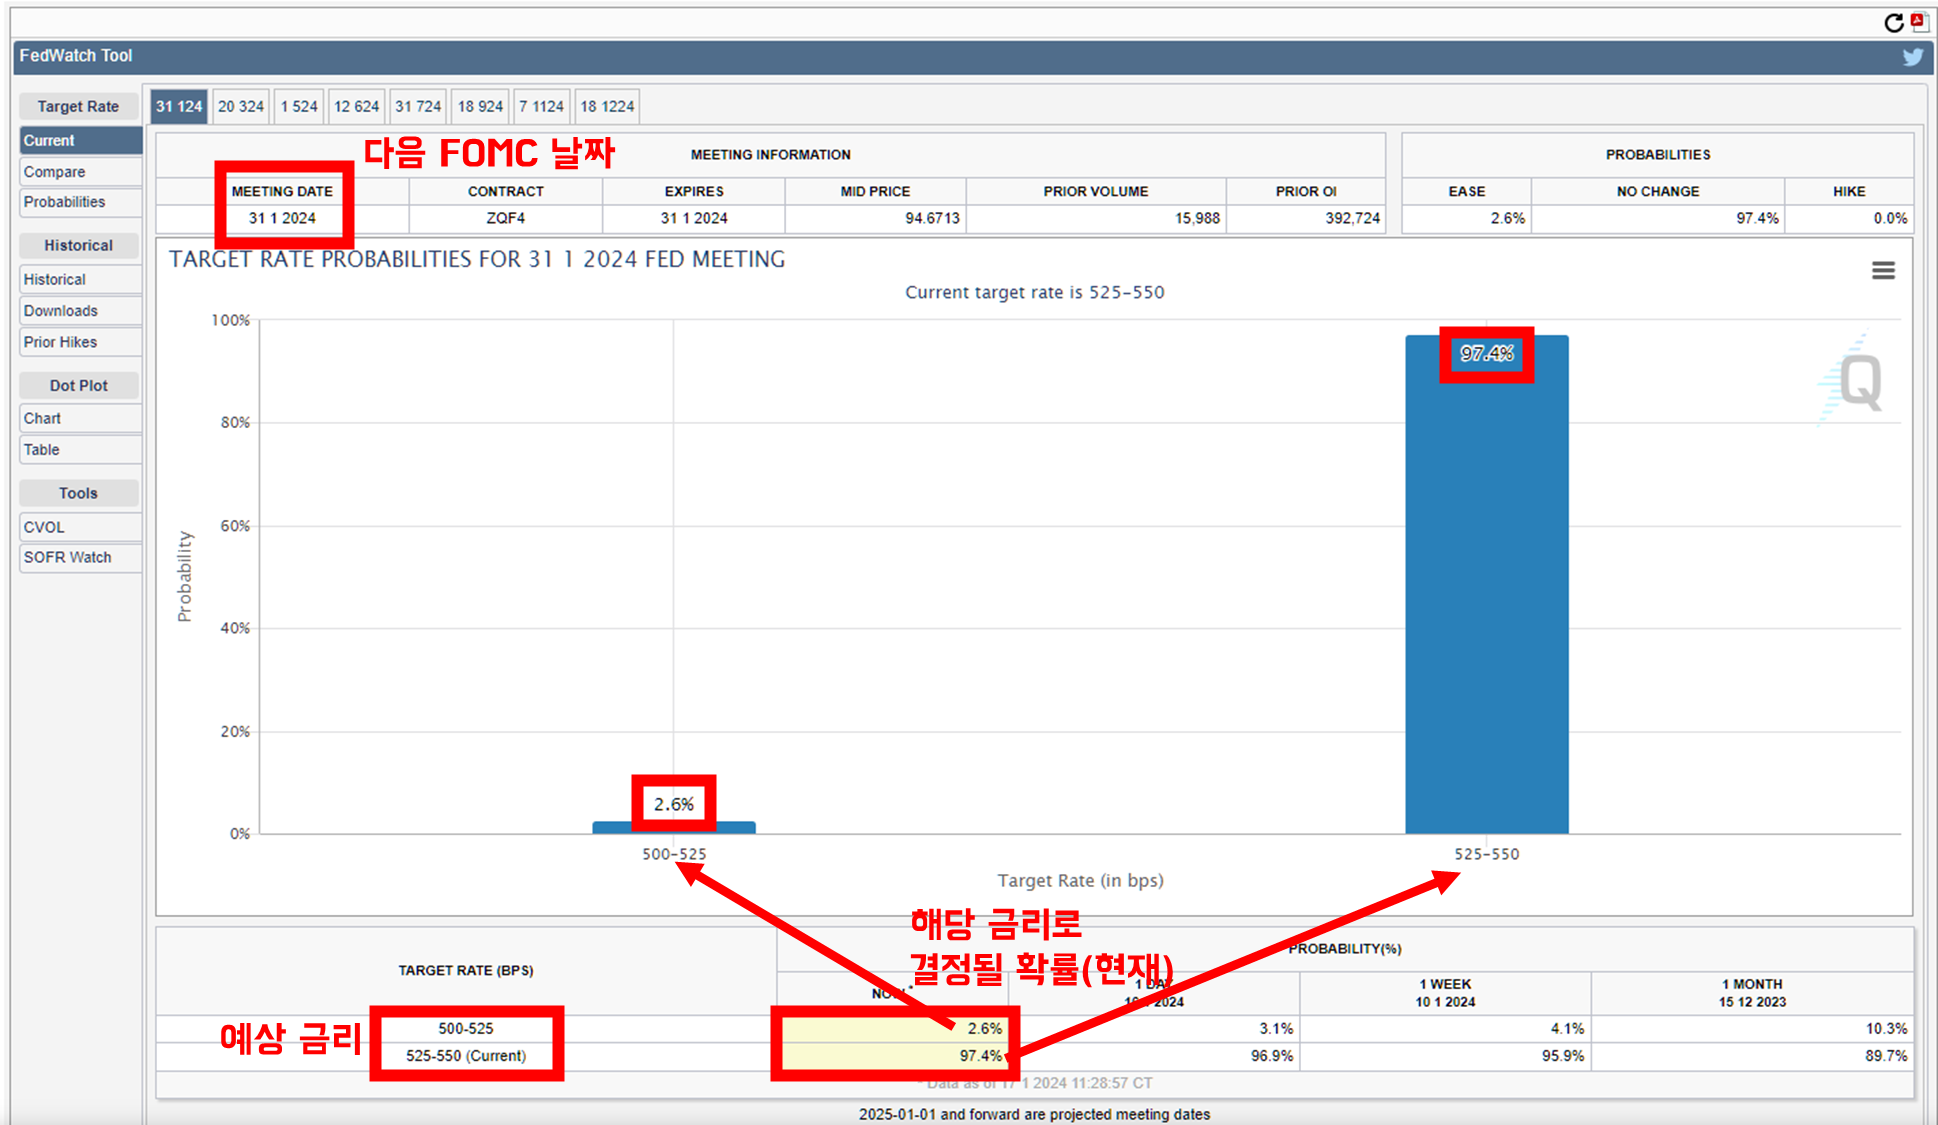Select the 31 124 meeting tab
Image resolution: width=1938 pixels, height=1125 pixels.
click(179, 106)
